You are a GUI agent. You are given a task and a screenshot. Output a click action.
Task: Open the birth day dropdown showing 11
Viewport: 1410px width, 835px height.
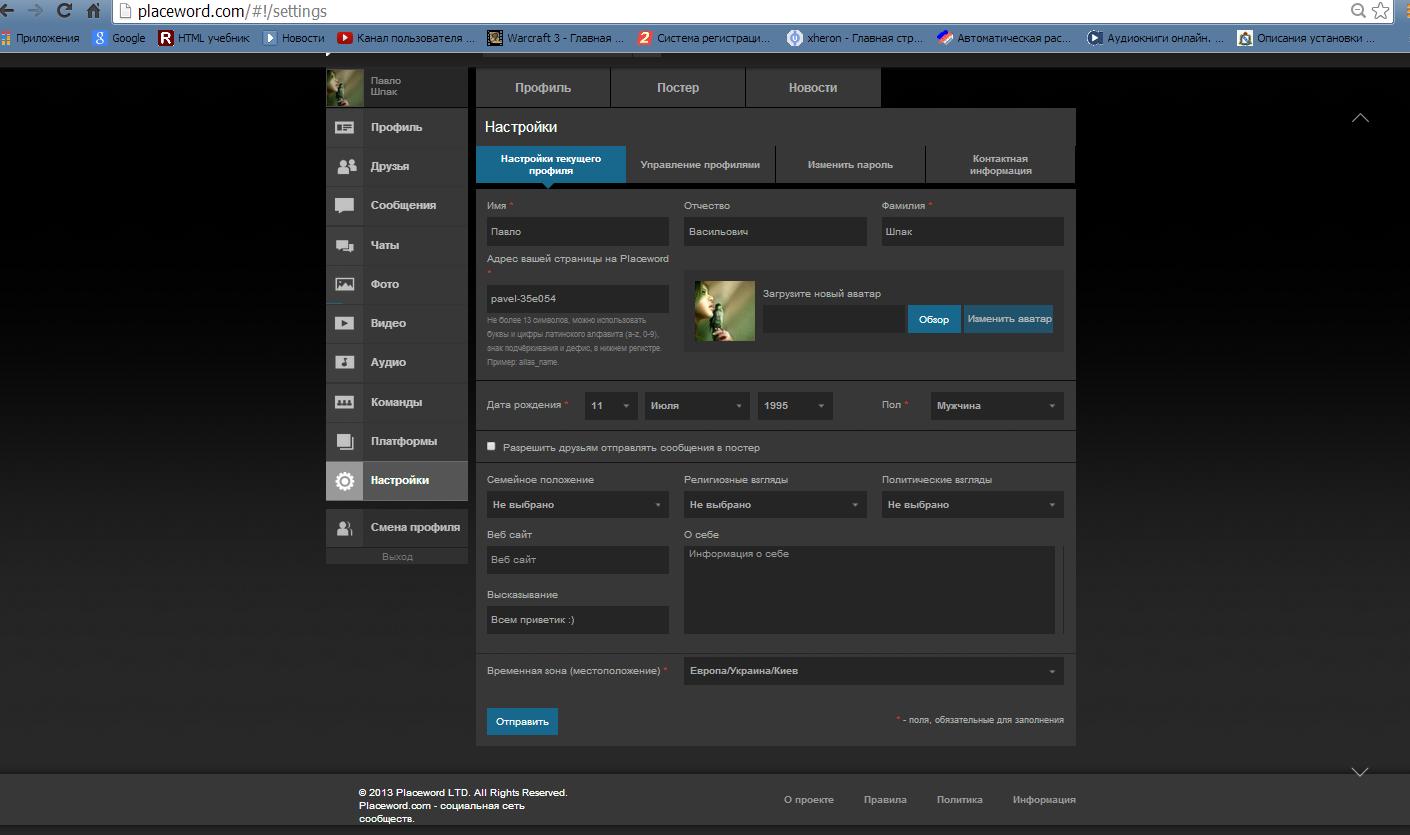pos(611,406)
